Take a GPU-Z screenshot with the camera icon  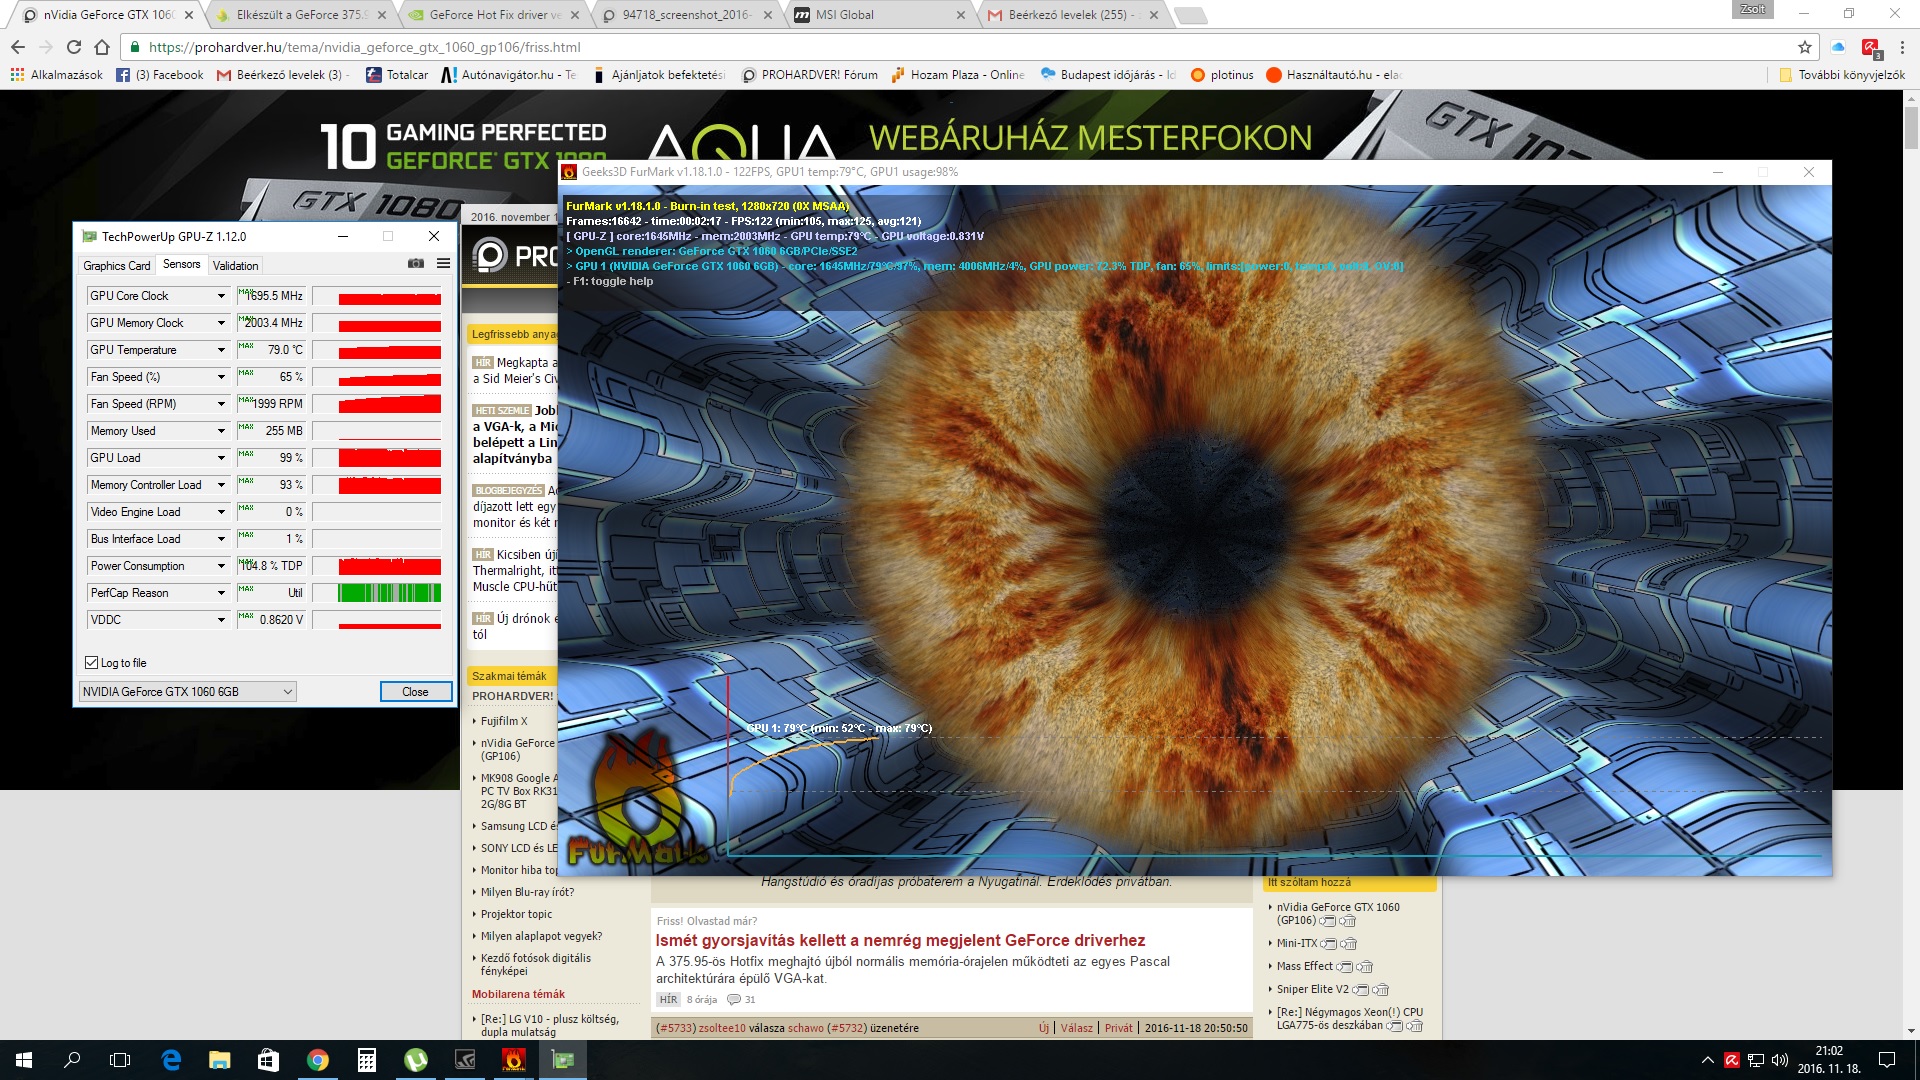pos(416,264)
